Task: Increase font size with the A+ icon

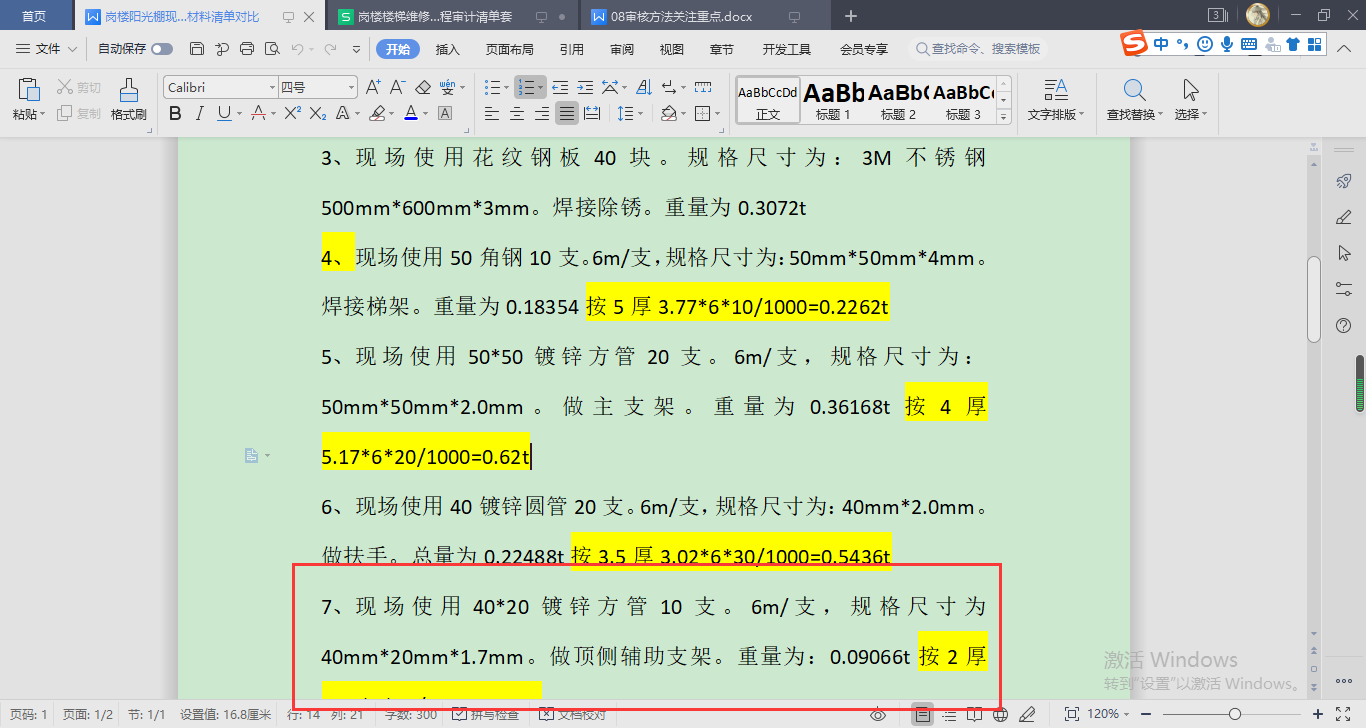Action: [x=373, y=87]
